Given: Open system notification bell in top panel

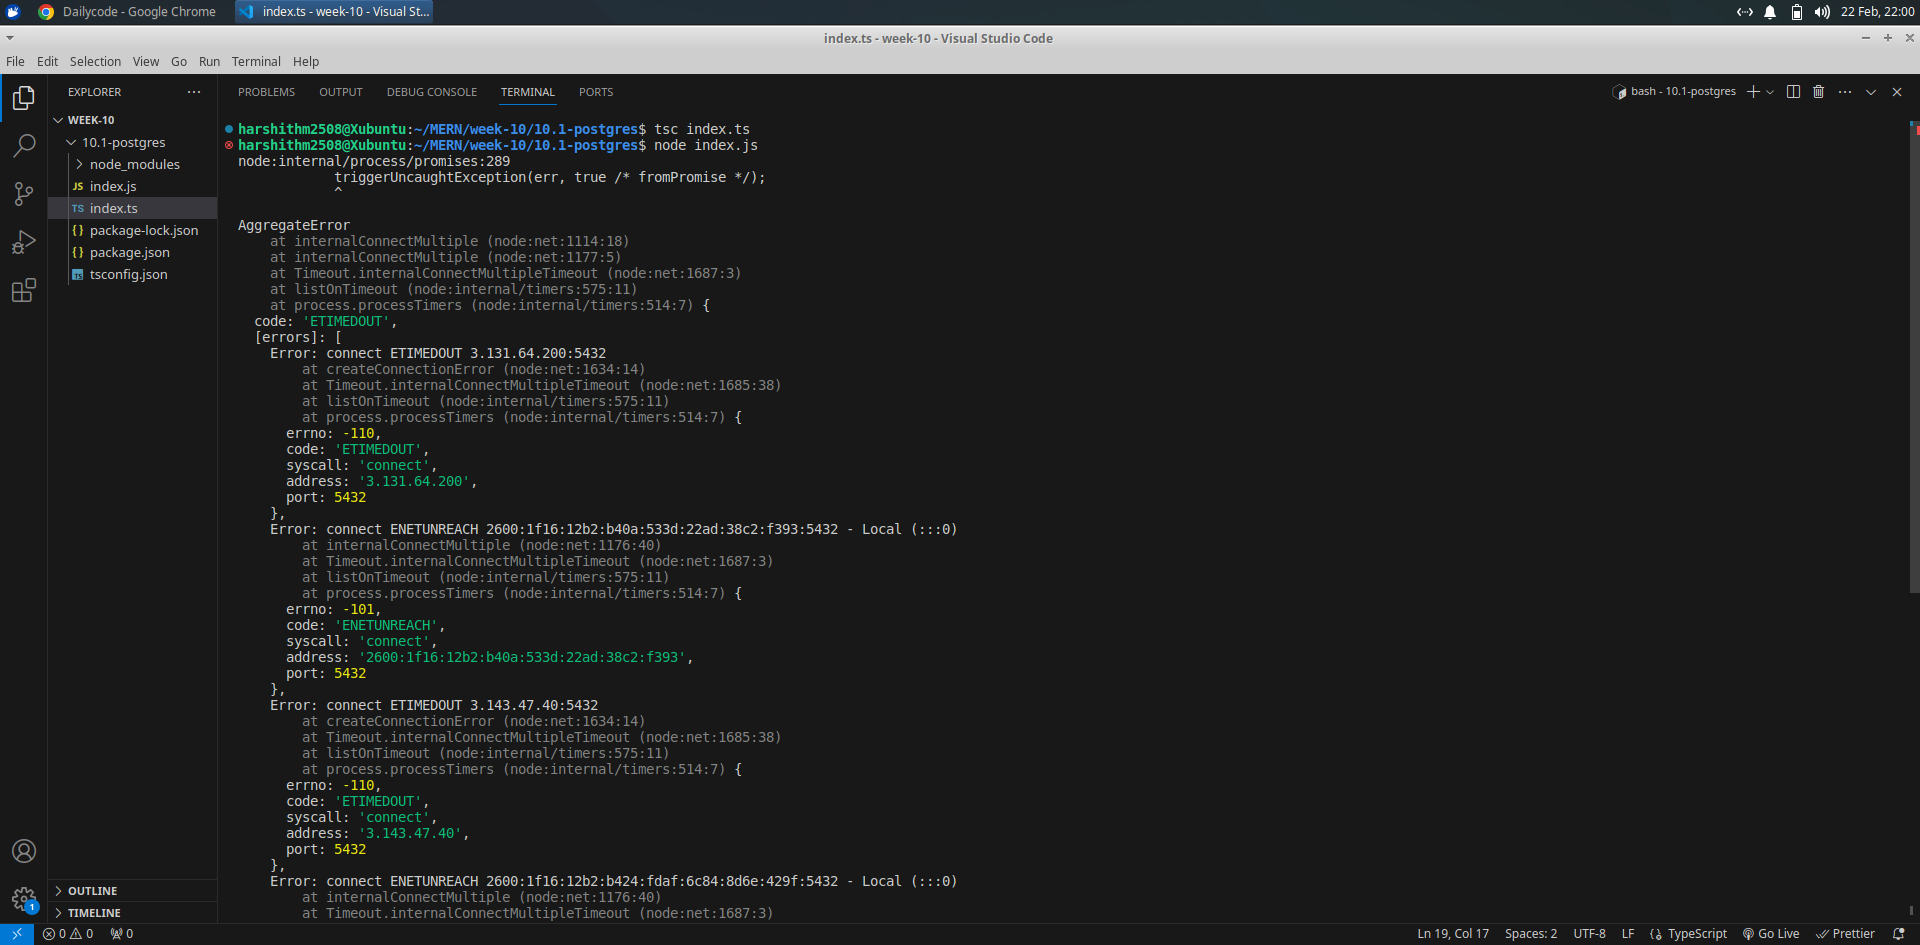Looking at the screenshot, I should tap(1770, 12).
